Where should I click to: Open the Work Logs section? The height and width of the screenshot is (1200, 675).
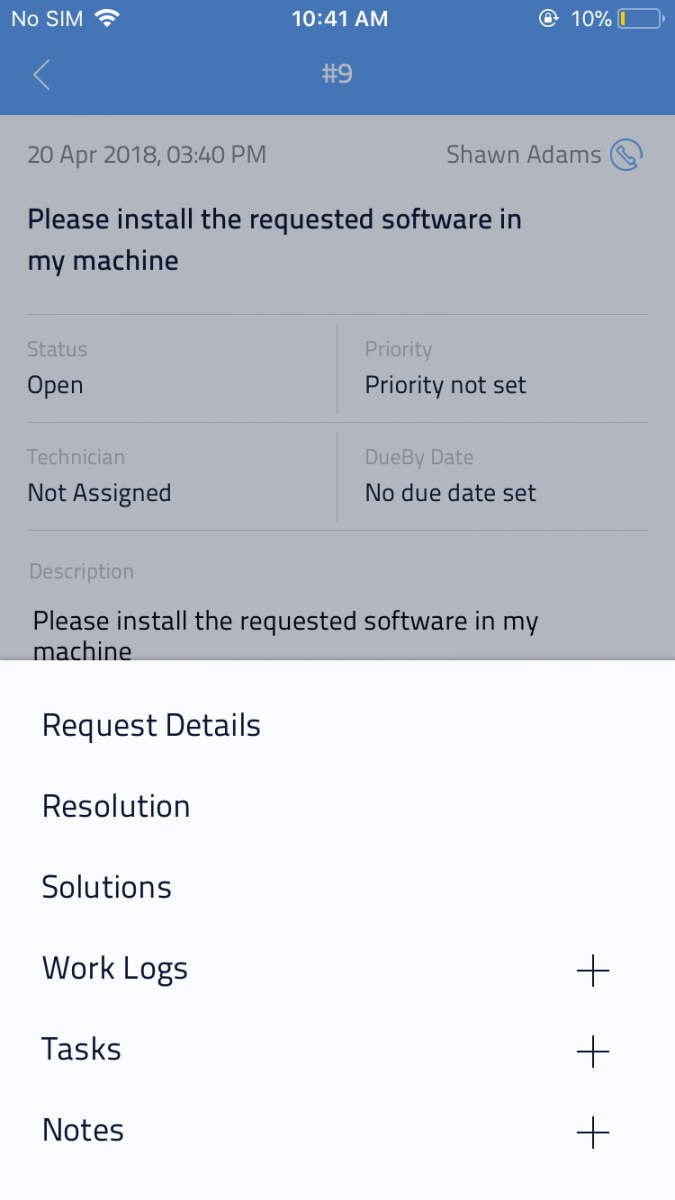115,969
